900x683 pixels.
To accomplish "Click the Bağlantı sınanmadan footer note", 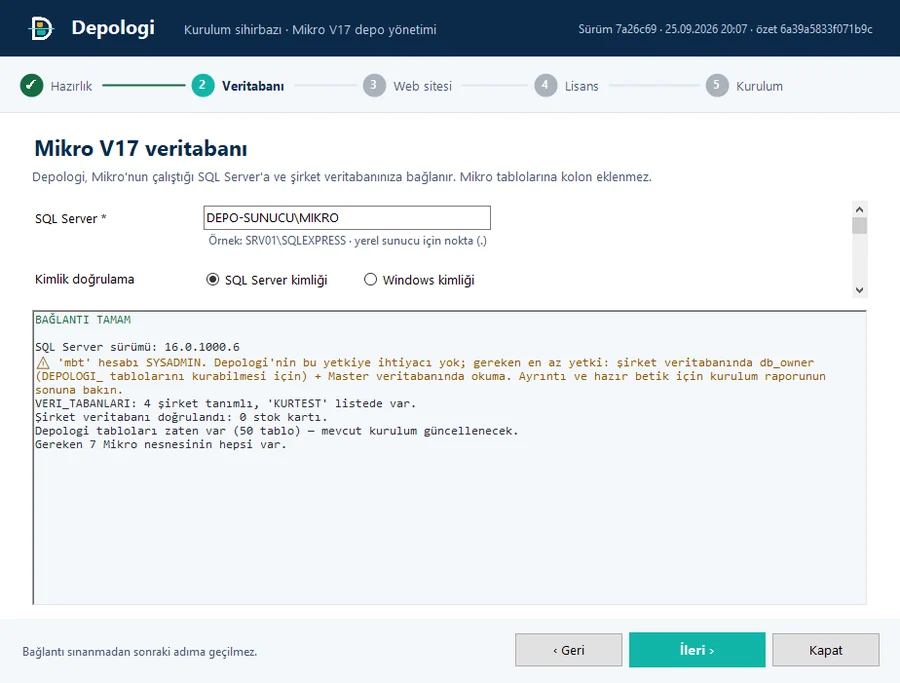I will [x=139, y=652].
